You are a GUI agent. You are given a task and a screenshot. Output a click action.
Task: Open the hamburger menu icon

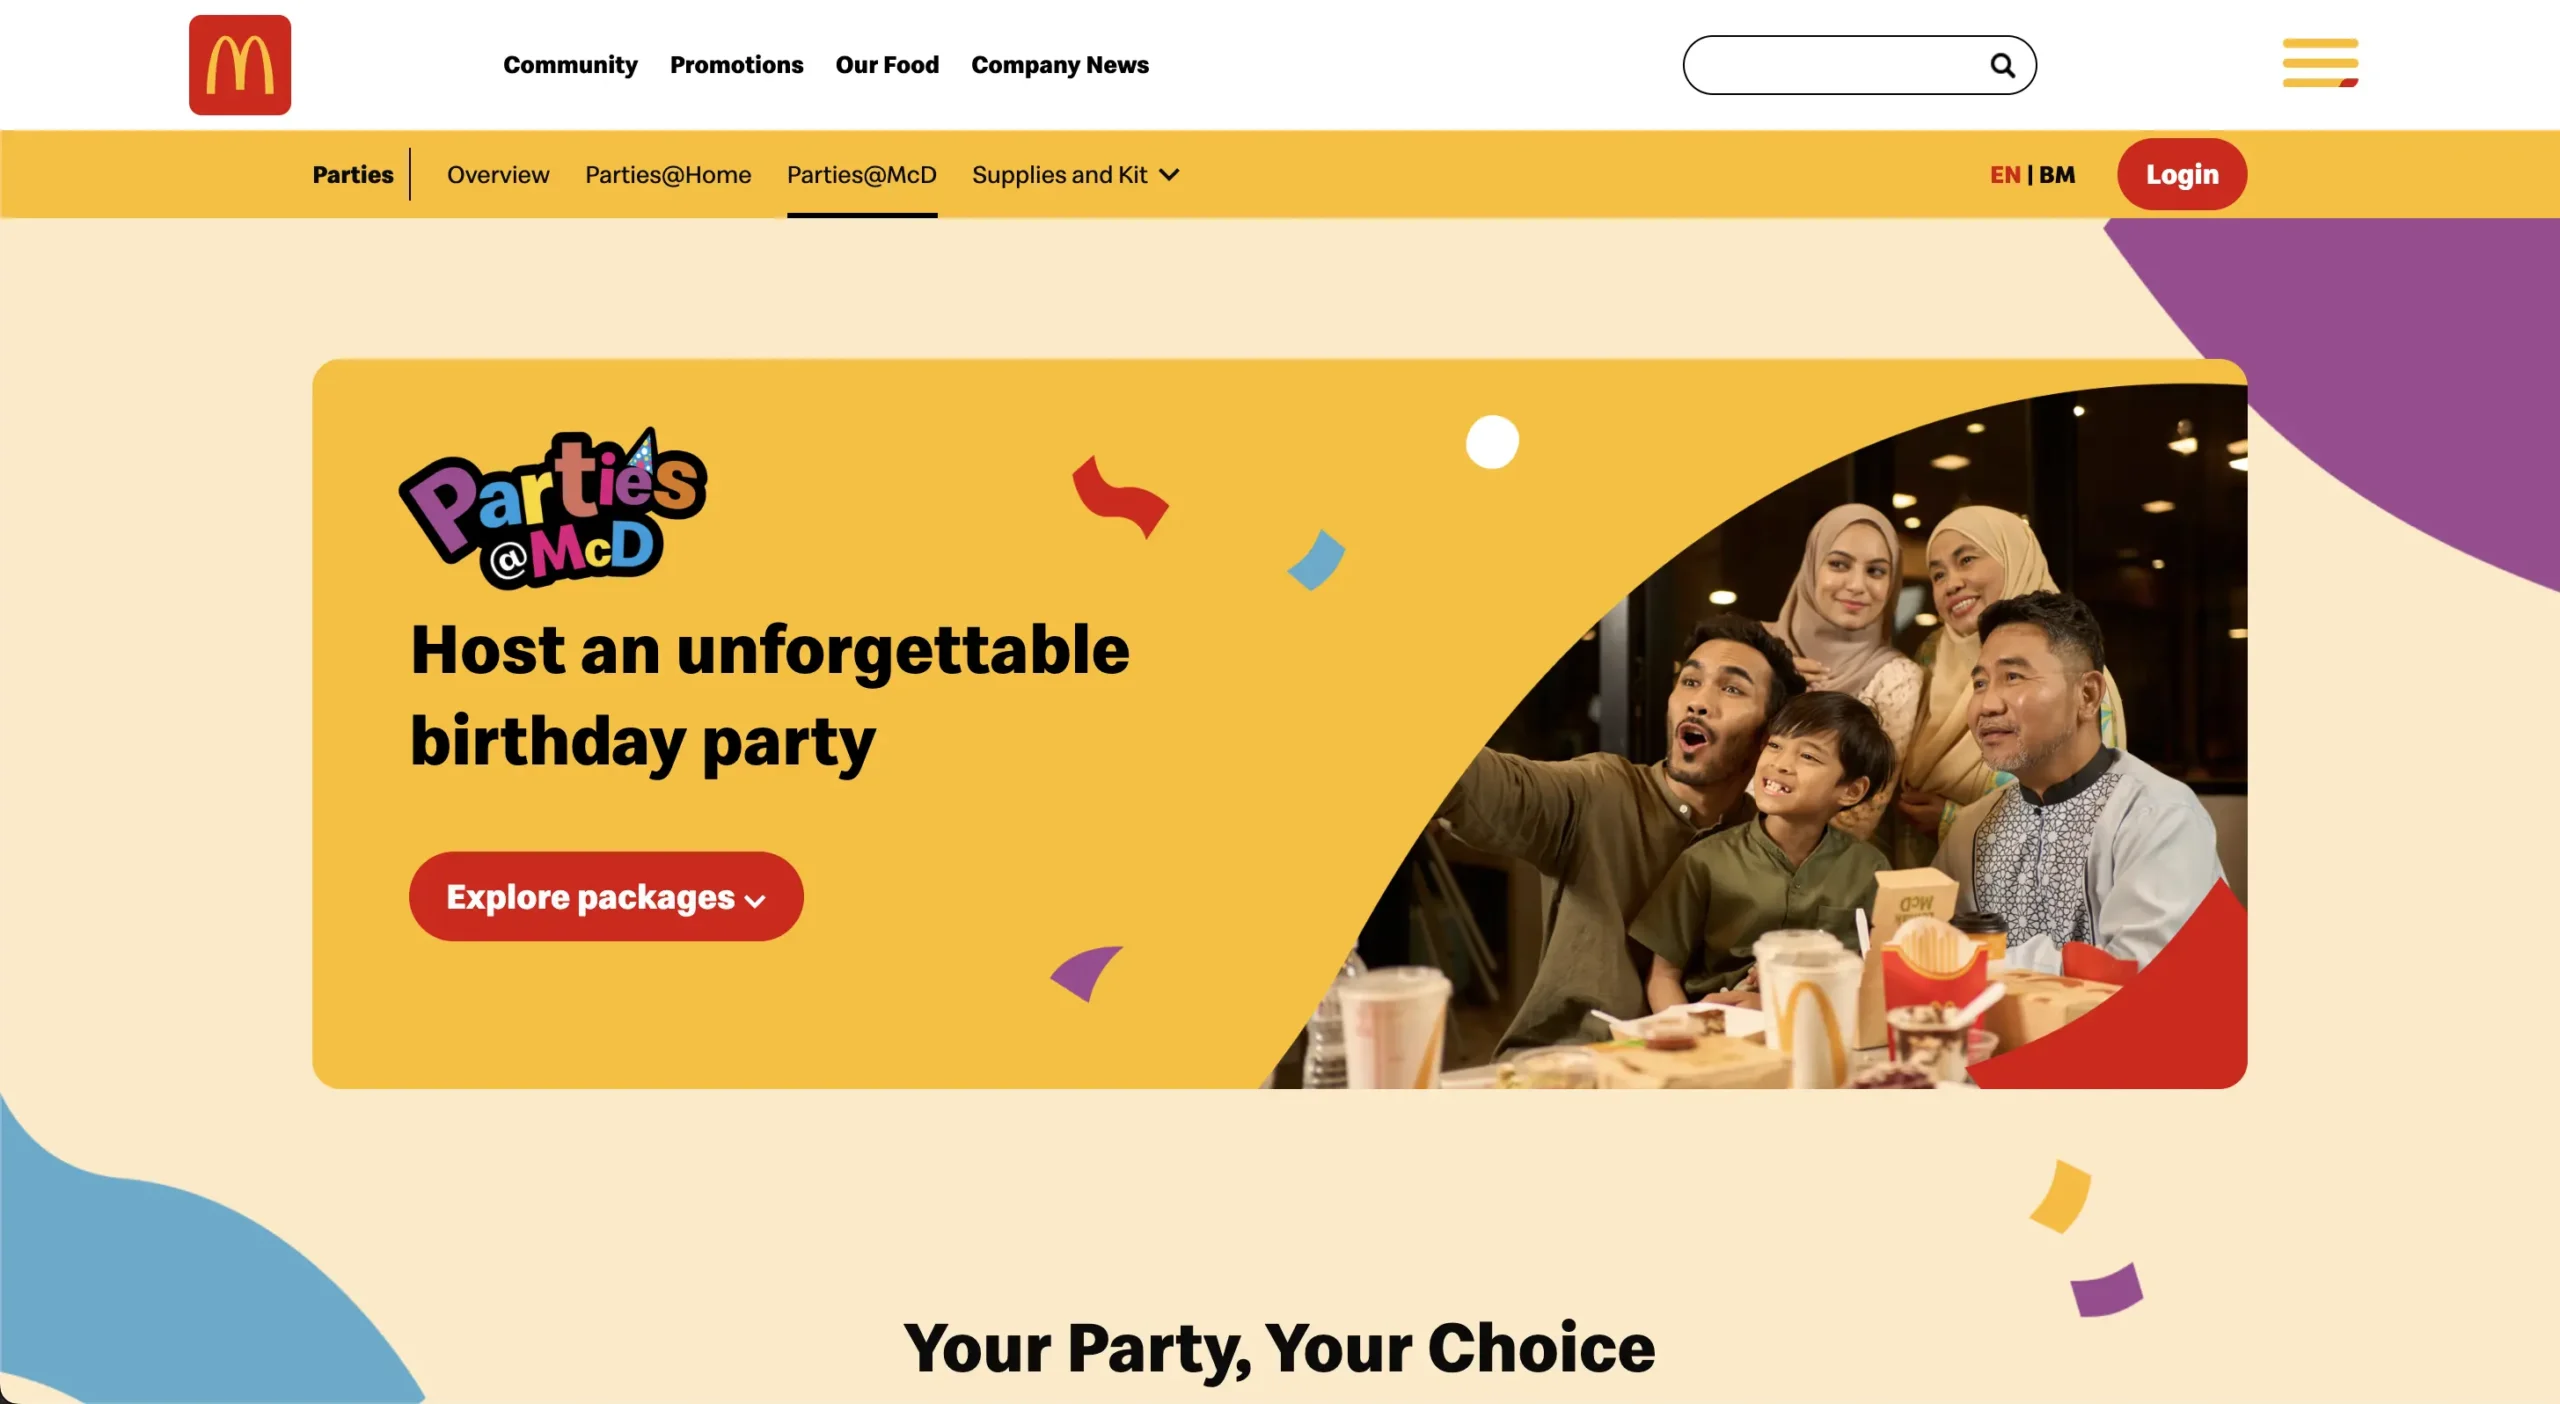click(x=2320, y=63)
